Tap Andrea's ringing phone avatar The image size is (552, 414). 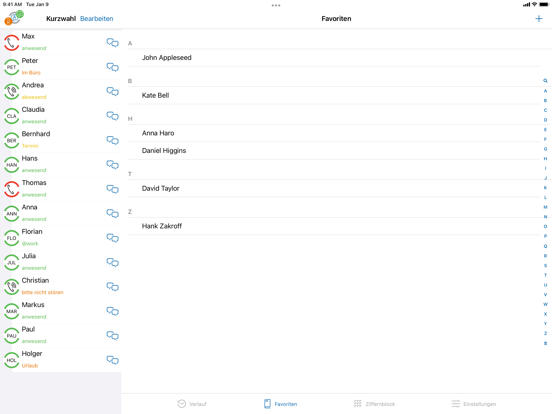coord(12,92)
